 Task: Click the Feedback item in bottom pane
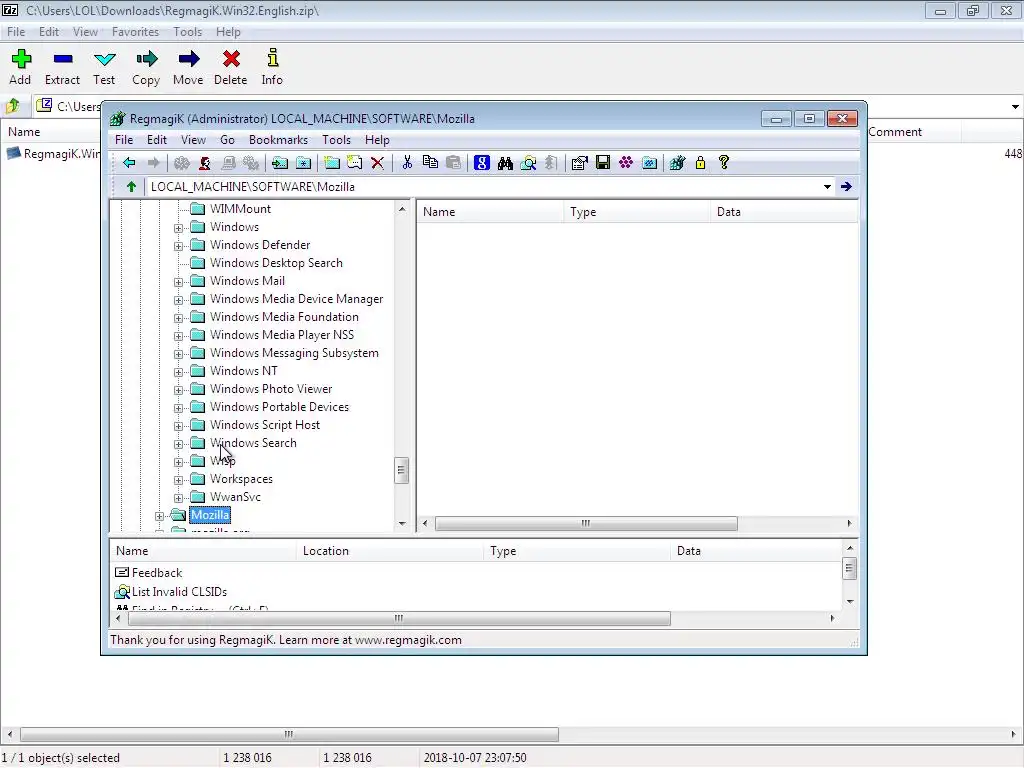tap(157, 573)
